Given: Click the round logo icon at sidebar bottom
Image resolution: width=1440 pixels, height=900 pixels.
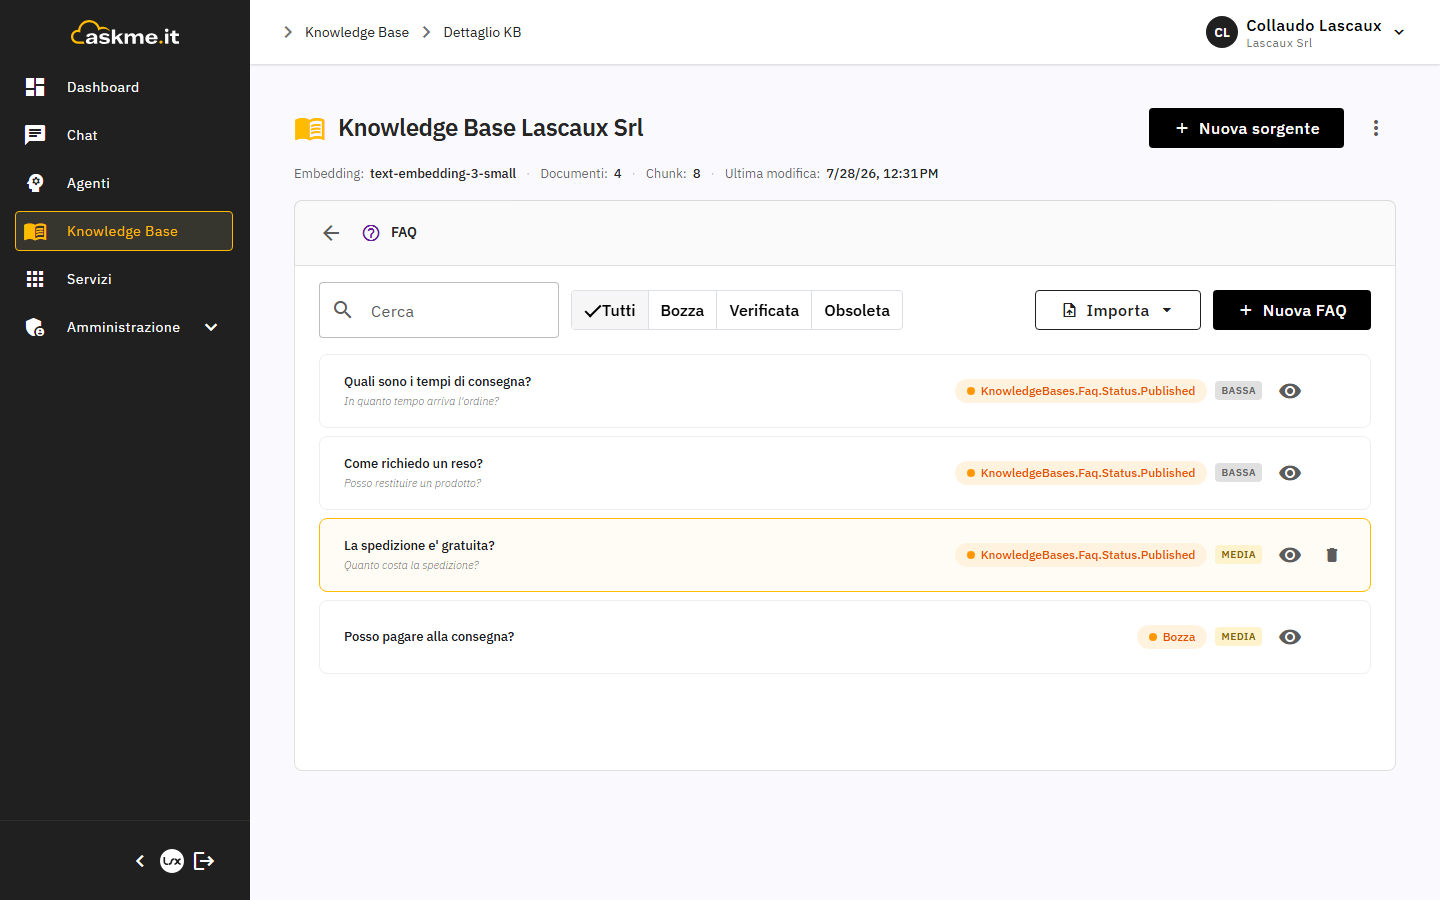Looking at the screenshot, I should pyautogui.click(x=172, y=861).
